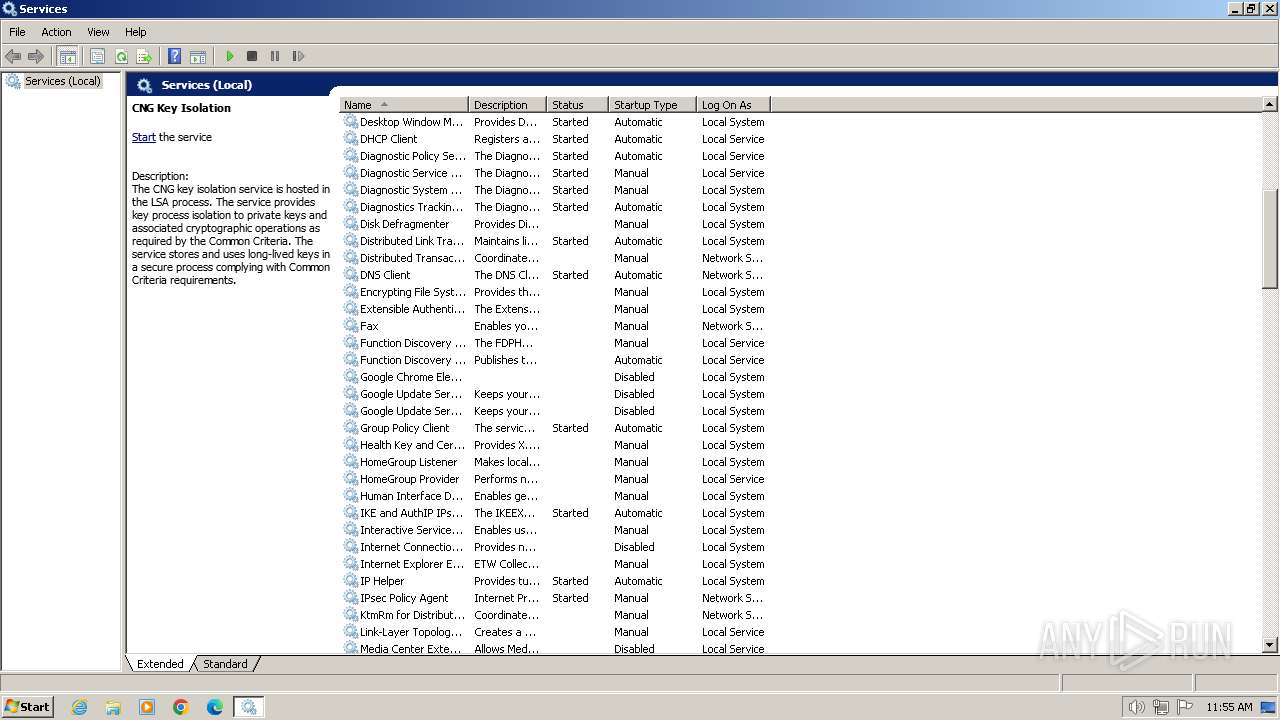
Task: Select the Group Policy Client service
Action: 555,428
